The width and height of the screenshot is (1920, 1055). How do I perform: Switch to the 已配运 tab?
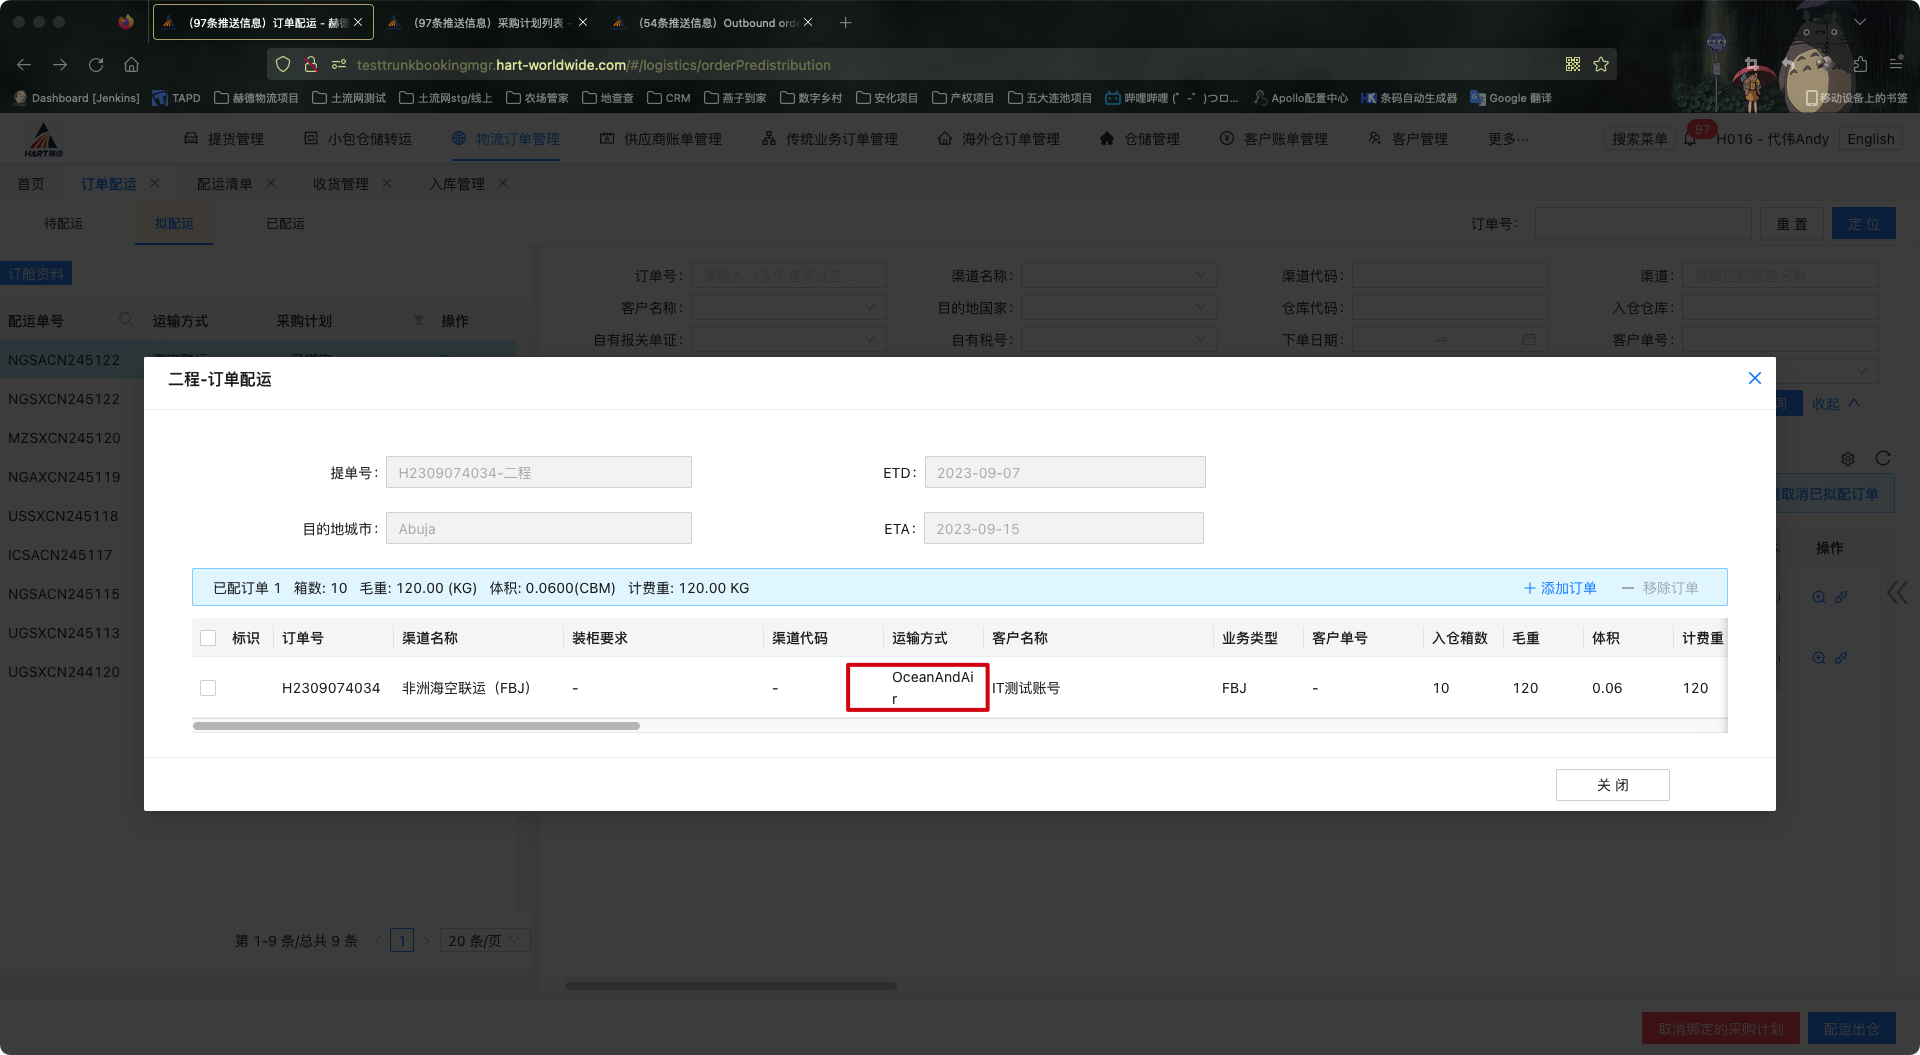284,223
